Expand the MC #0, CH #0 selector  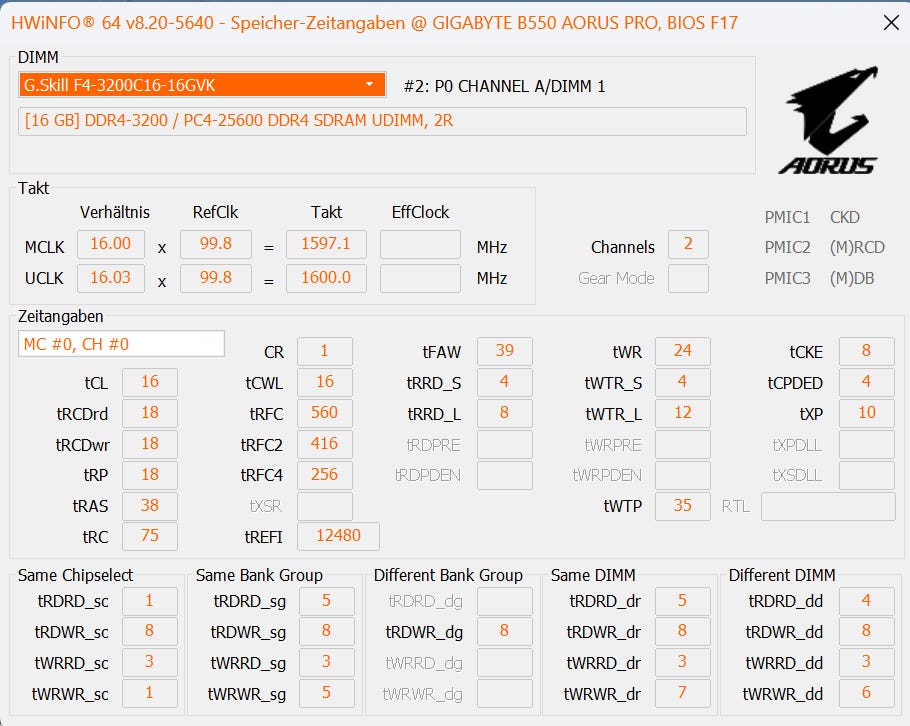(x=121, y=344)
